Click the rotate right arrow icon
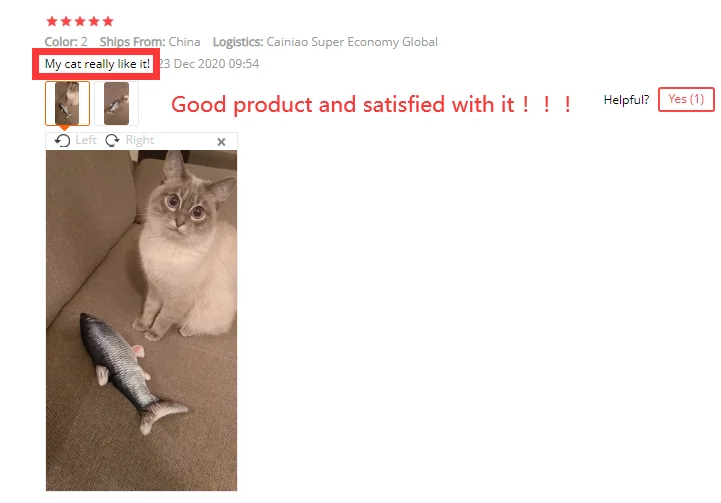Image resolution: width=721 pixels, height=503 pixels. tap(112, 140)
